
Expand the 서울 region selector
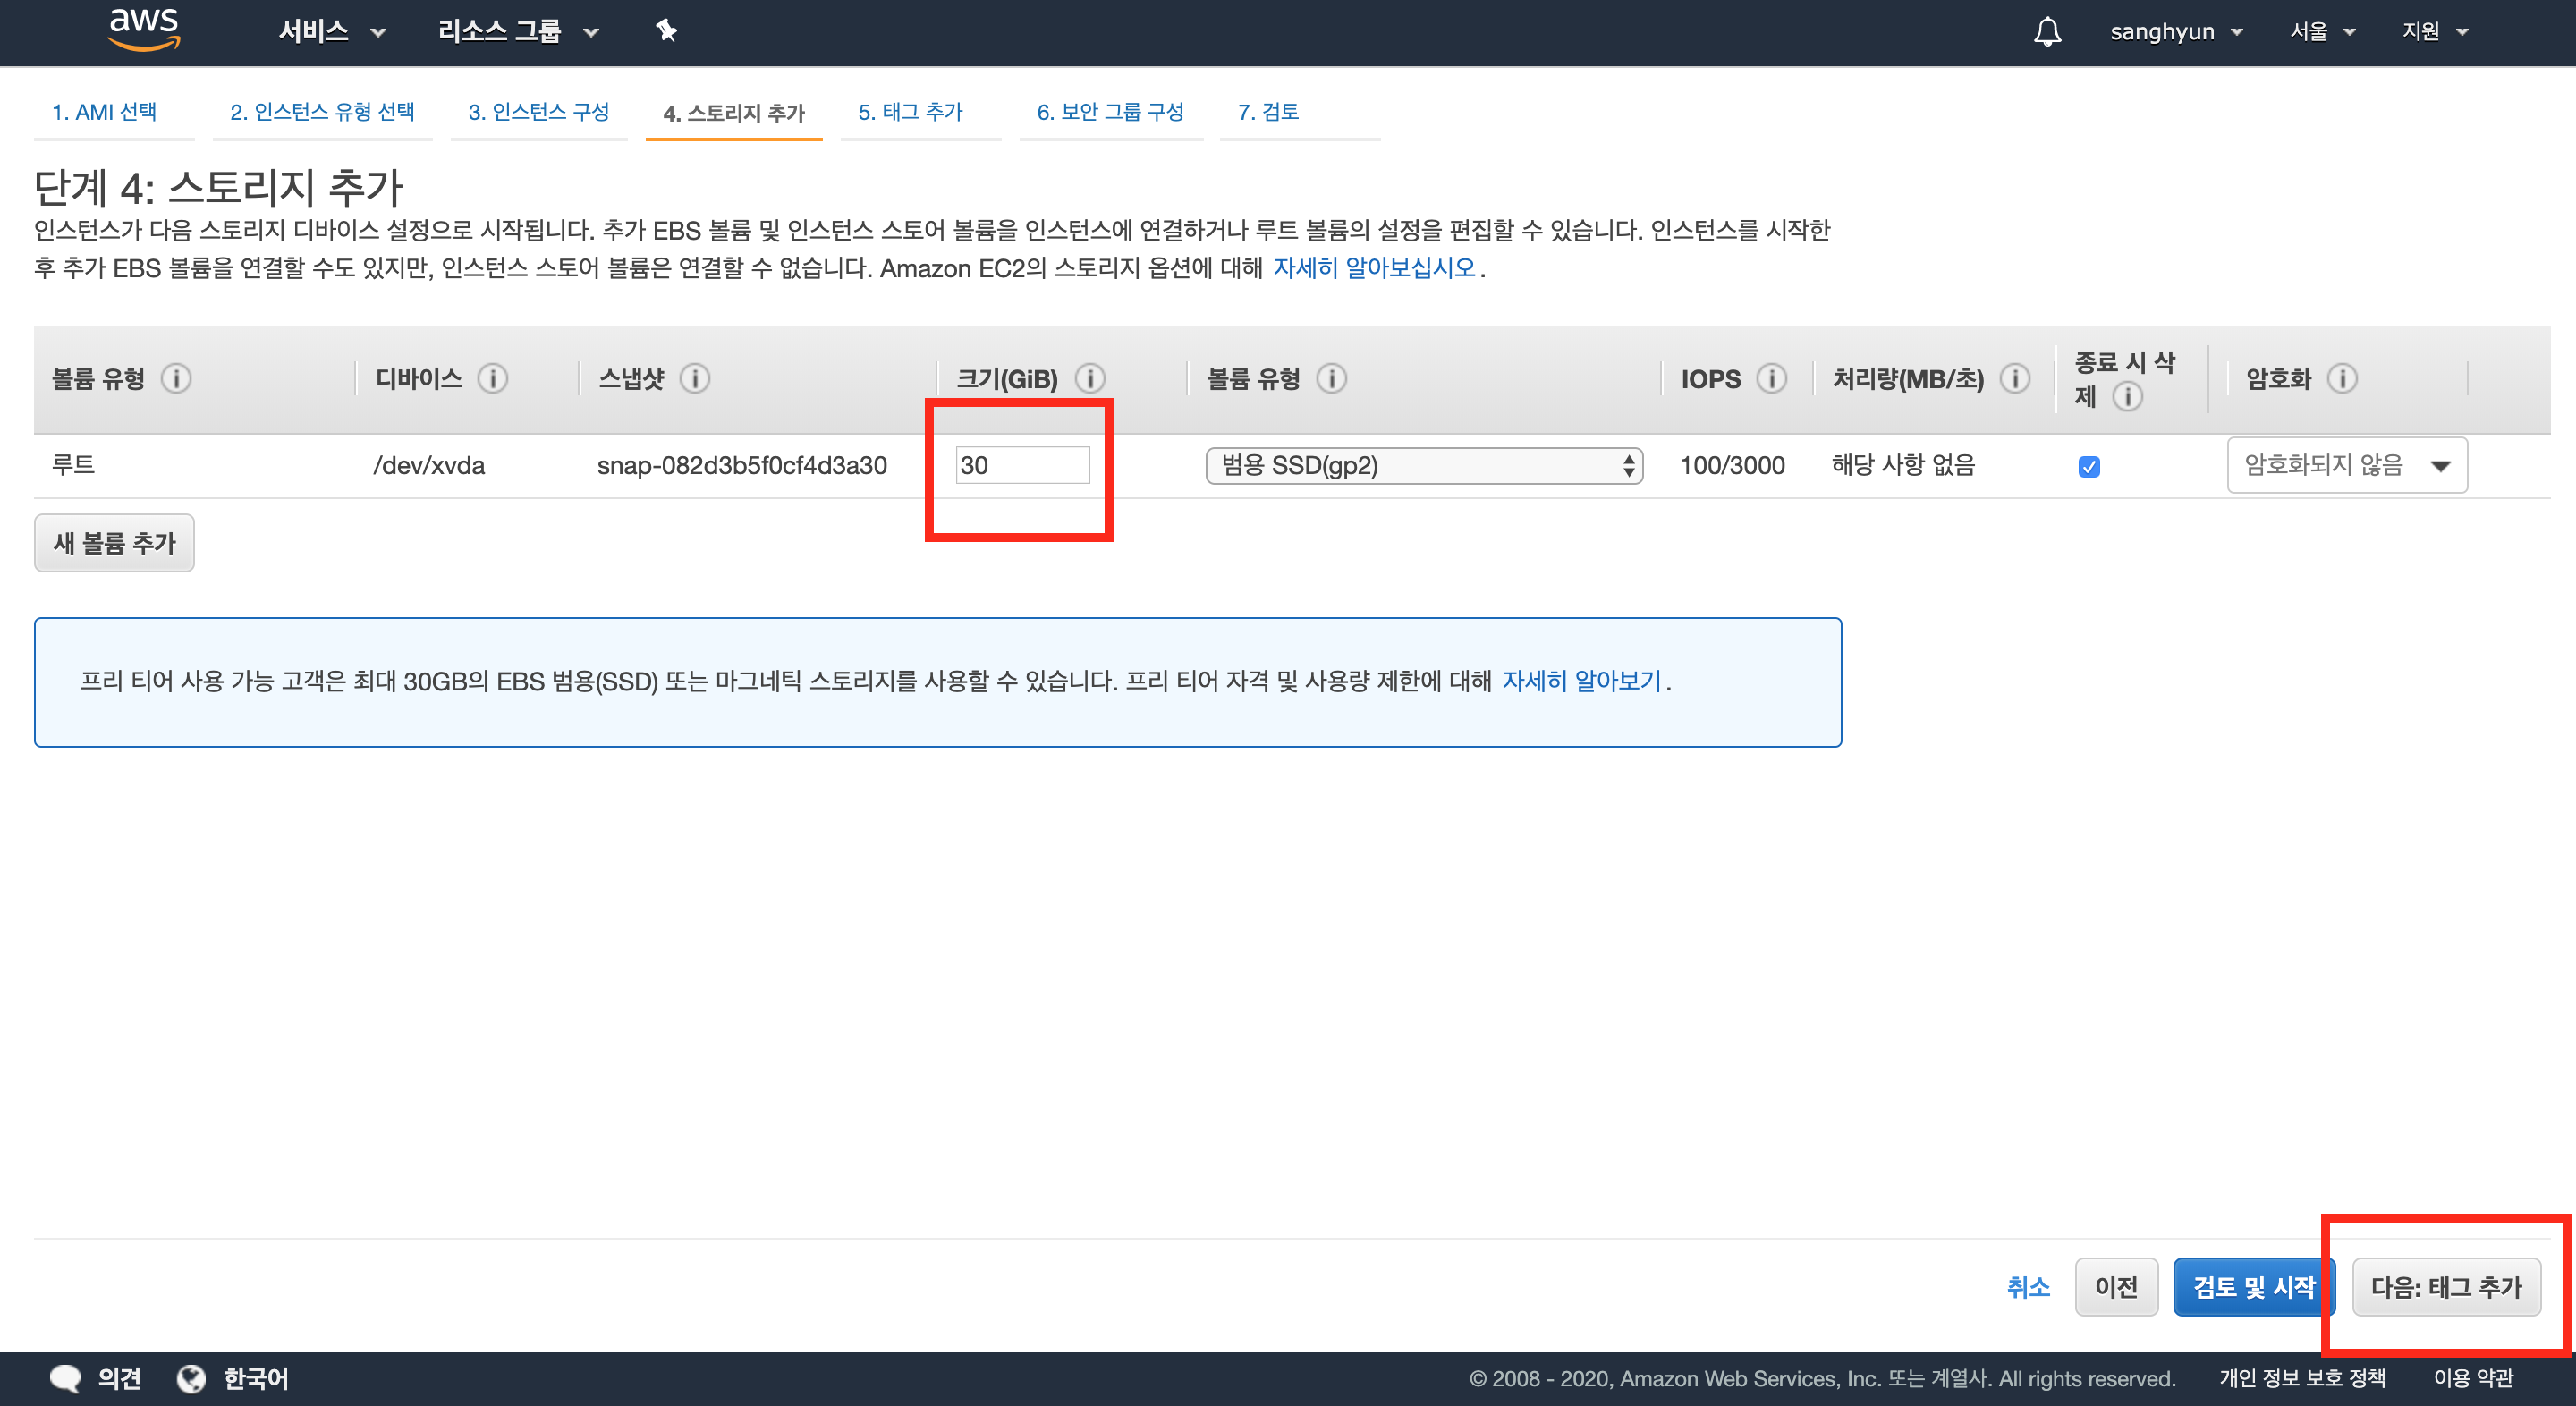click(x=2322, y=31)
